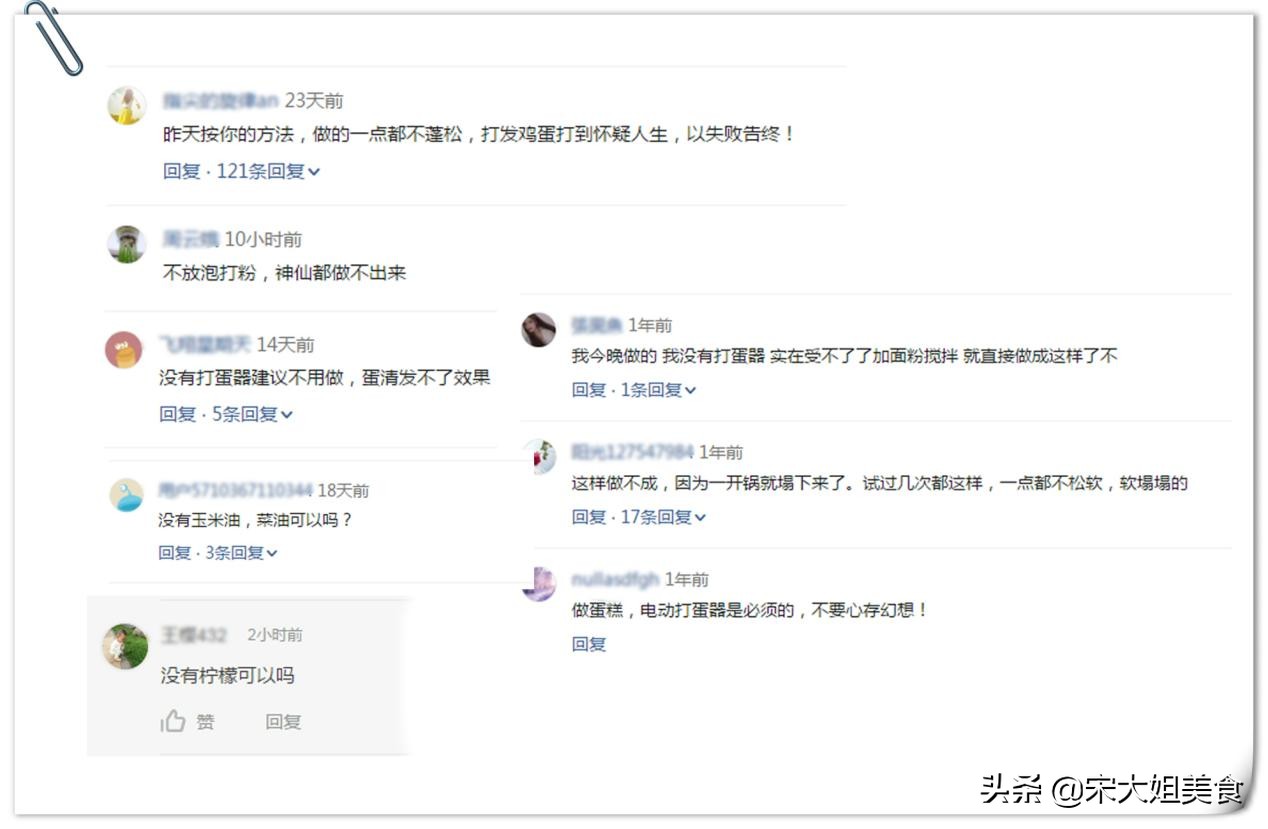Click nuliasdfgh's avatar picture
The height and width of the screenshot is (829, 1268).
point(539,583)
